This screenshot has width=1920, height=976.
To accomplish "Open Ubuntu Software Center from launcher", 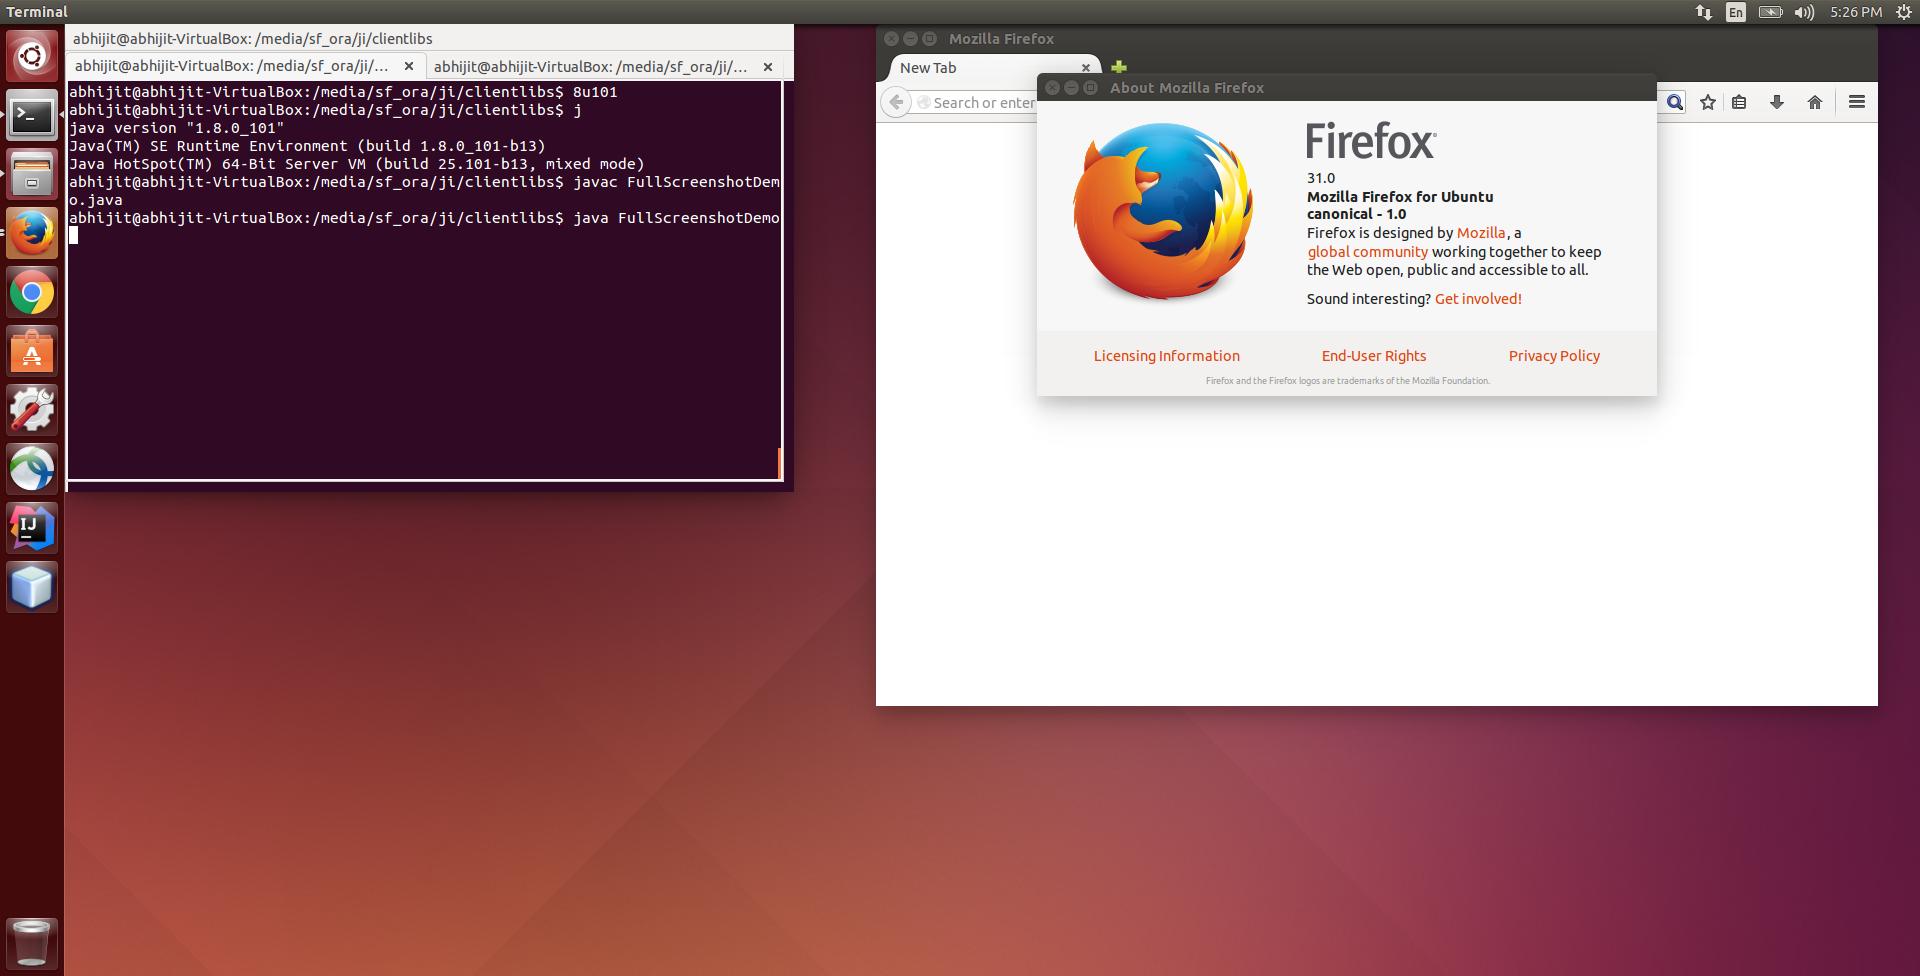I will click(x=32, y=352).
